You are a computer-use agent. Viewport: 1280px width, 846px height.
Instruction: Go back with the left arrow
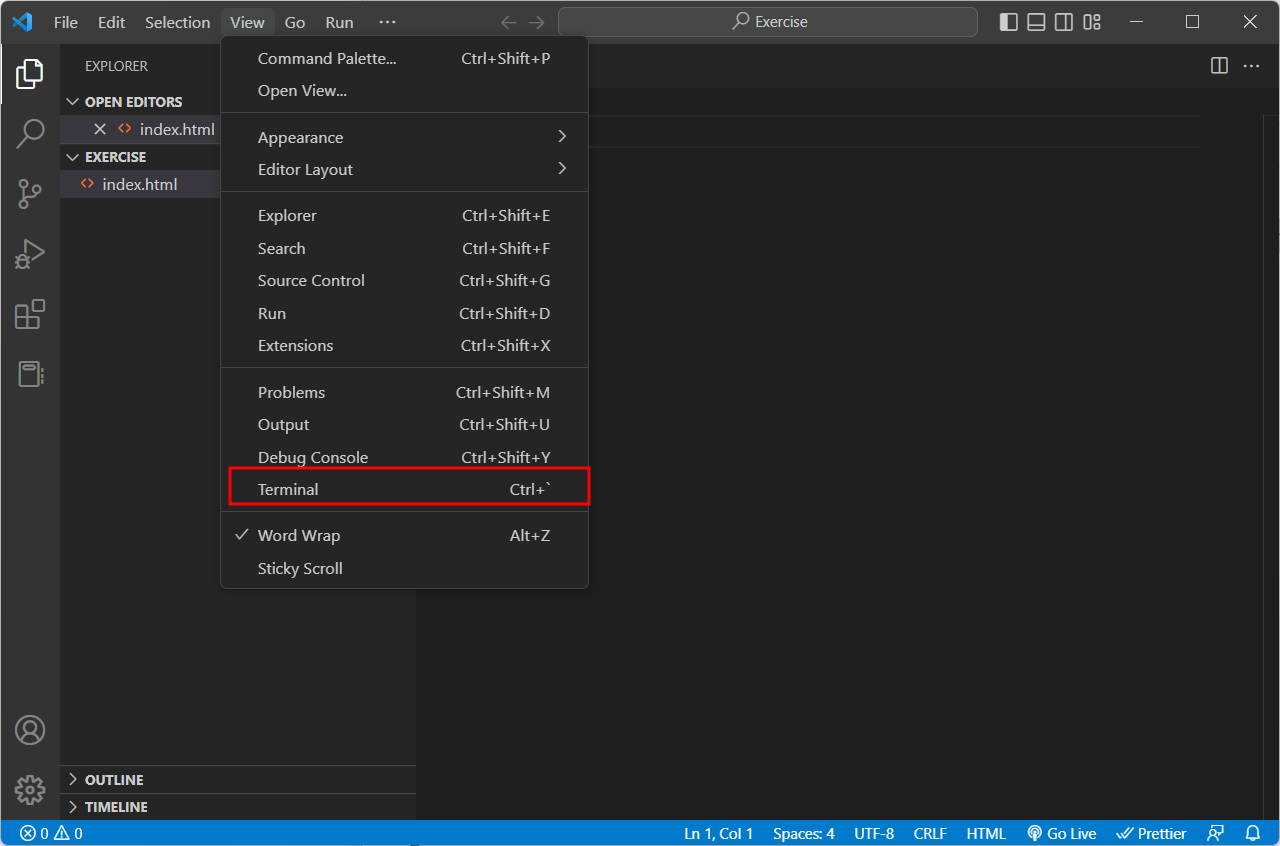pyautogui.click(x=509, y=22)
